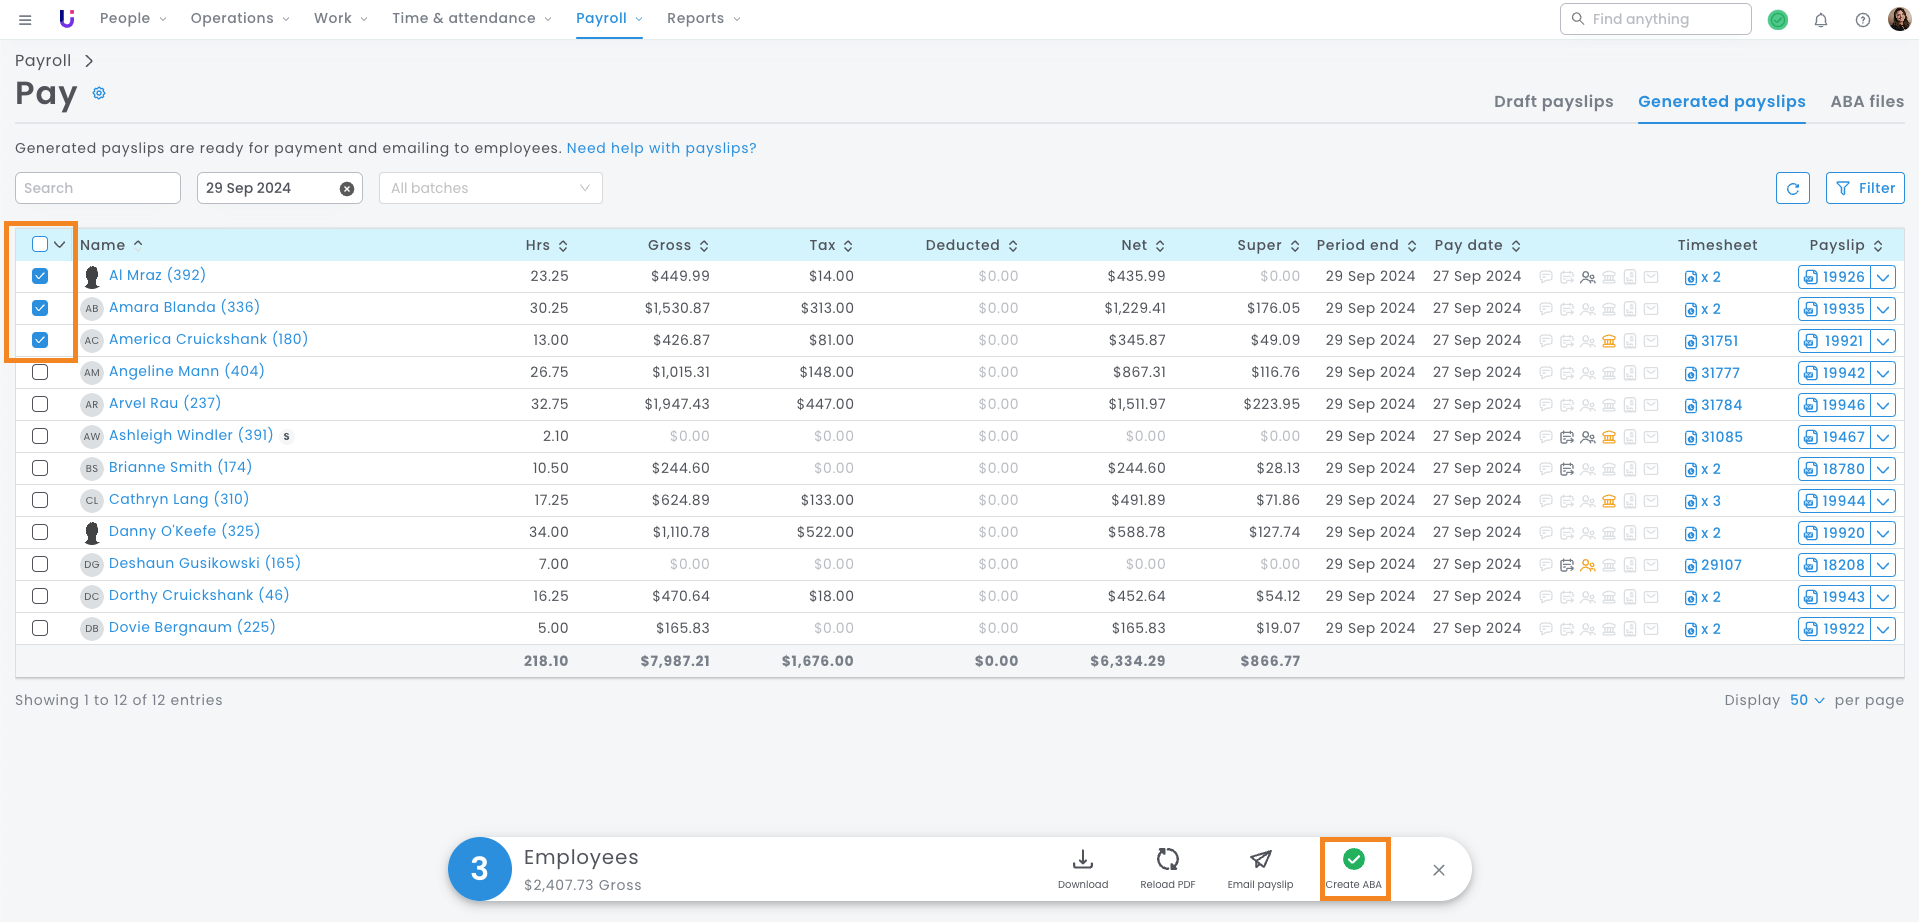This screenshot has width=1919, height=922.
Task: Clear the 29 Sep 2024 date filter
Action: [347, 189]
